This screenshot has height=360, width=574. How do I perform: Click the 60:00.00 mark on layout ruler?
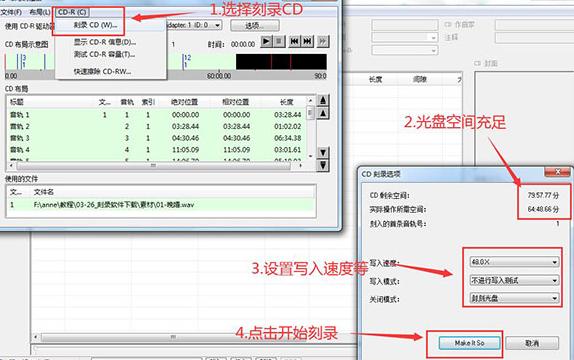(x=219, y=76)
